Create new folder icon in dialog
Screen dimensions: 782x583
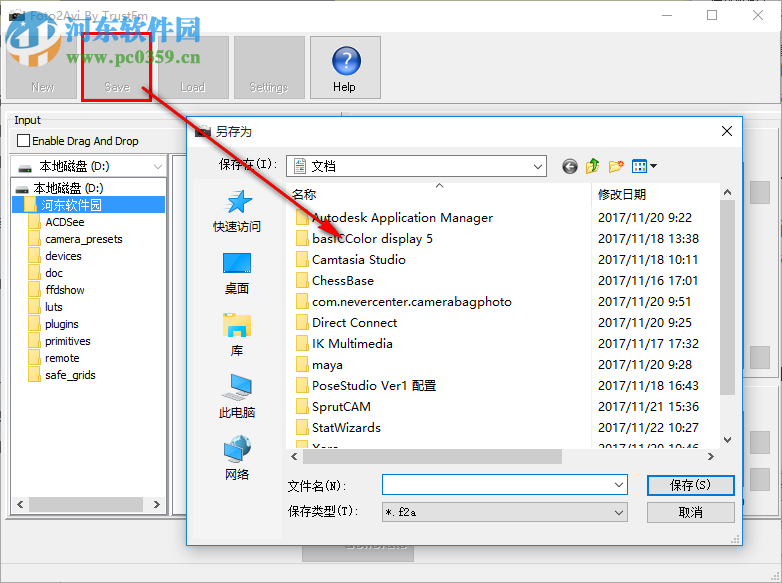(616, 166)
